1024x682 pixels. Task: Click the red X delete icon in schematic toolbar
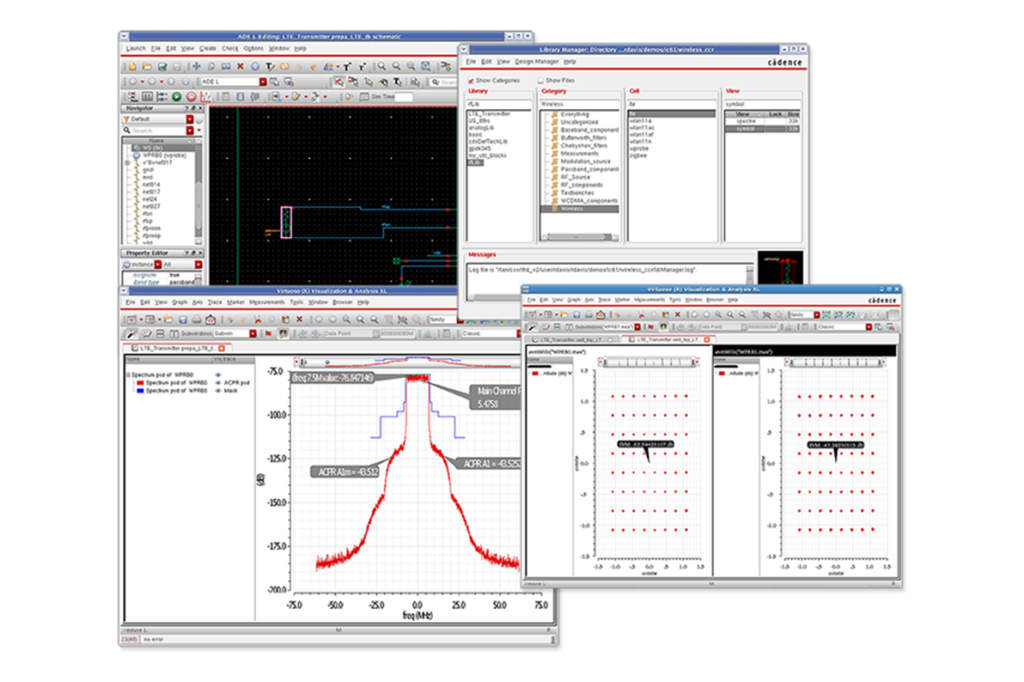point(240,66)
